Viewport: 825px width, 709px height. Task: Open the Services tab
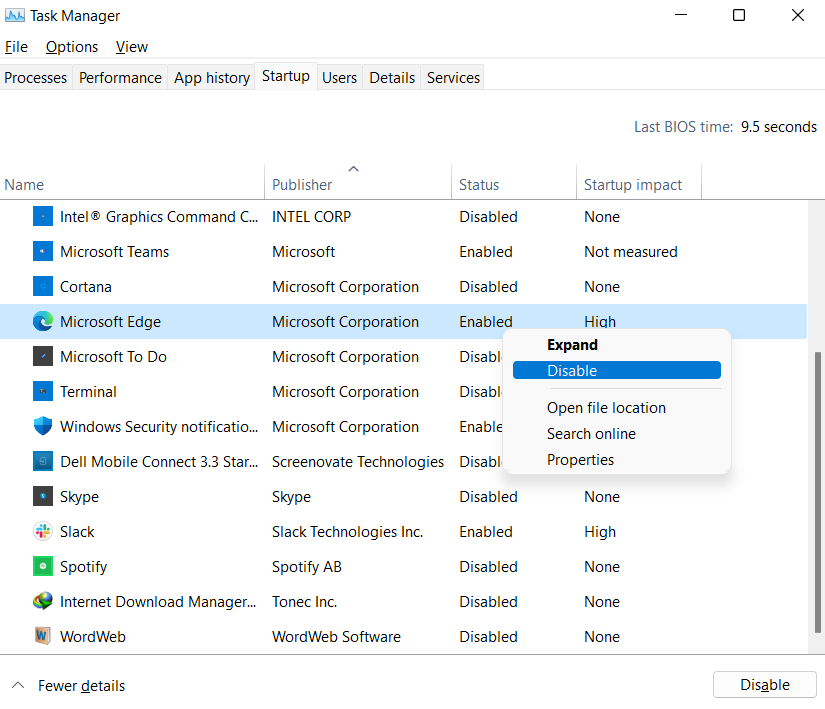453,78
